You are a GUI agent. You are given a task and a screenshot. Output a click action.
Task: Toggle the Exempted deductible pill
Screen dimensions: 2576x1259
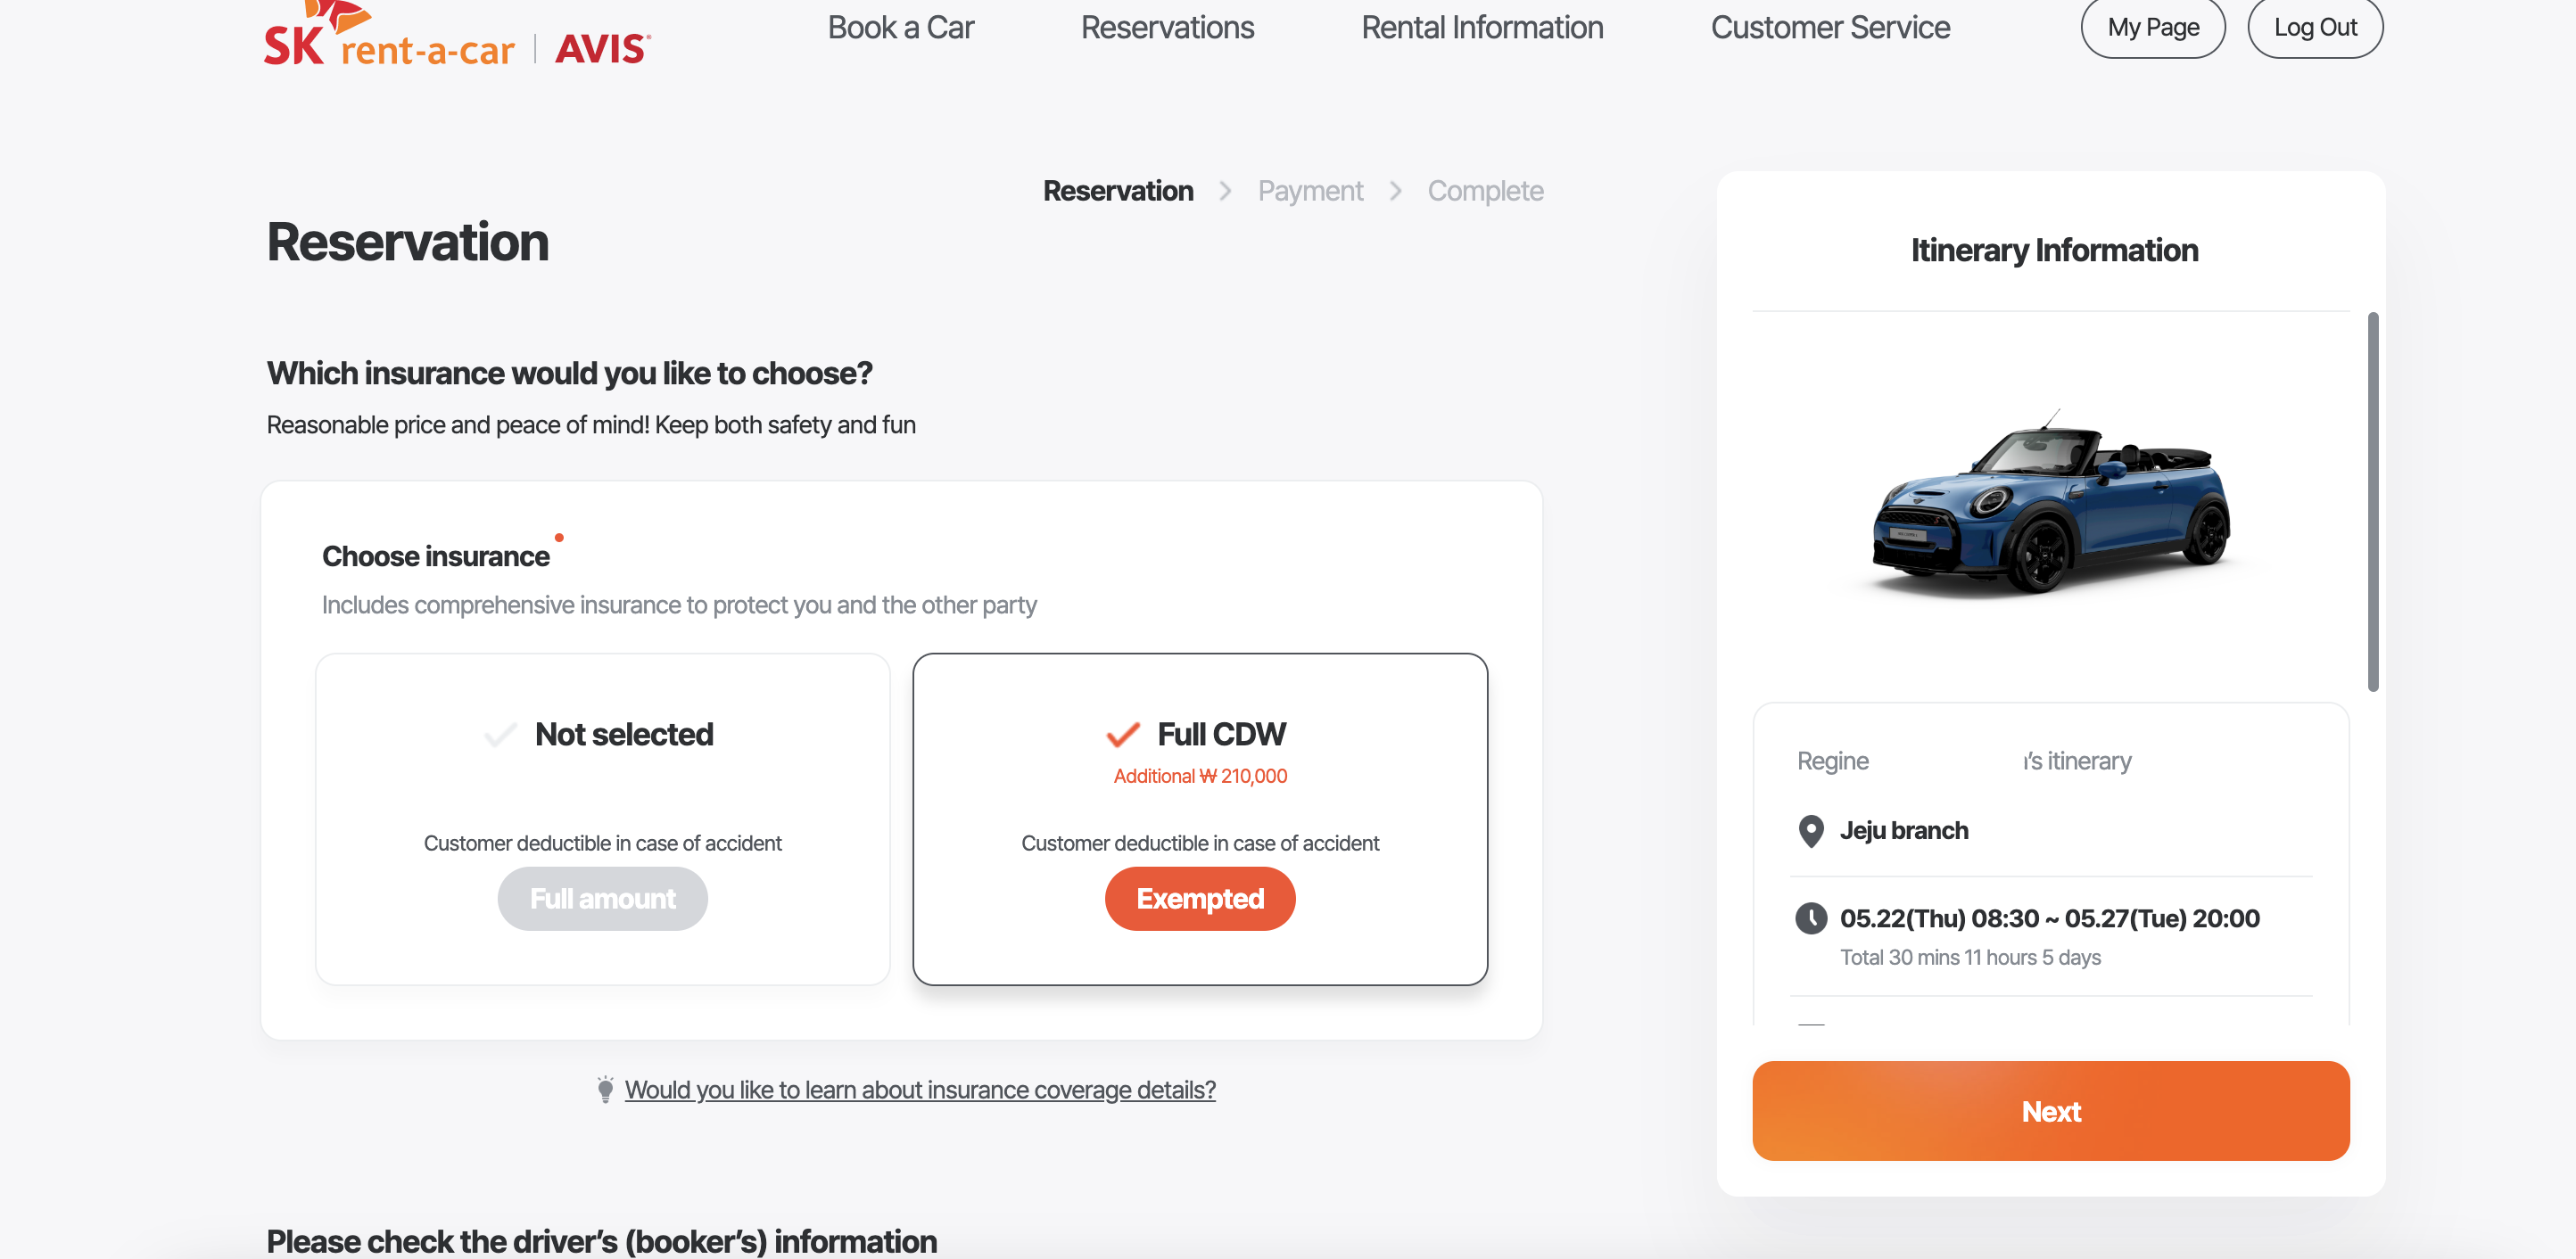1199,899
